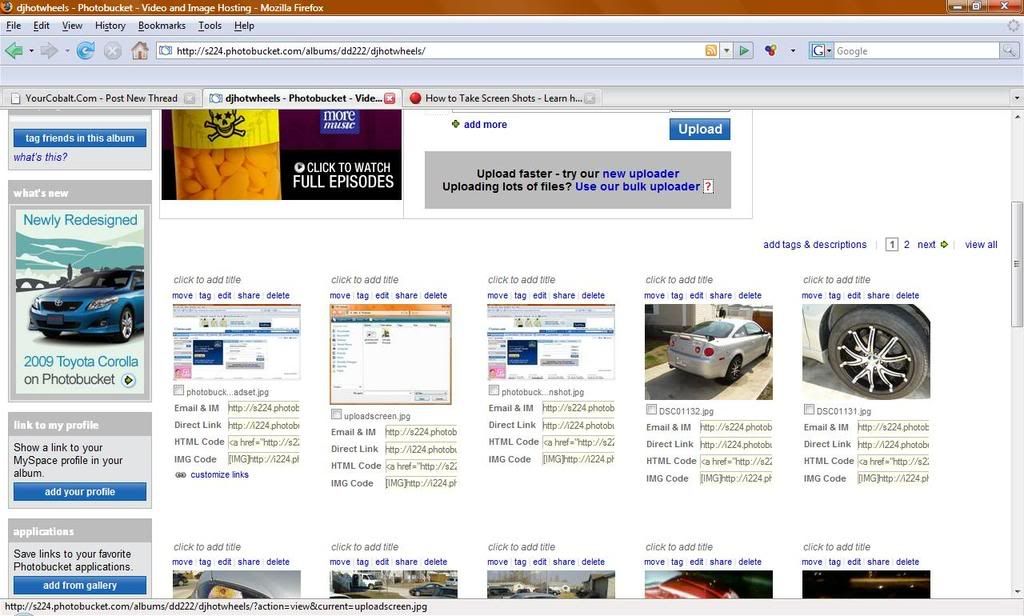Click the browser Forward arrow button
The height and width of the screenshot is (616, 1024).
[x=49, y=50]
